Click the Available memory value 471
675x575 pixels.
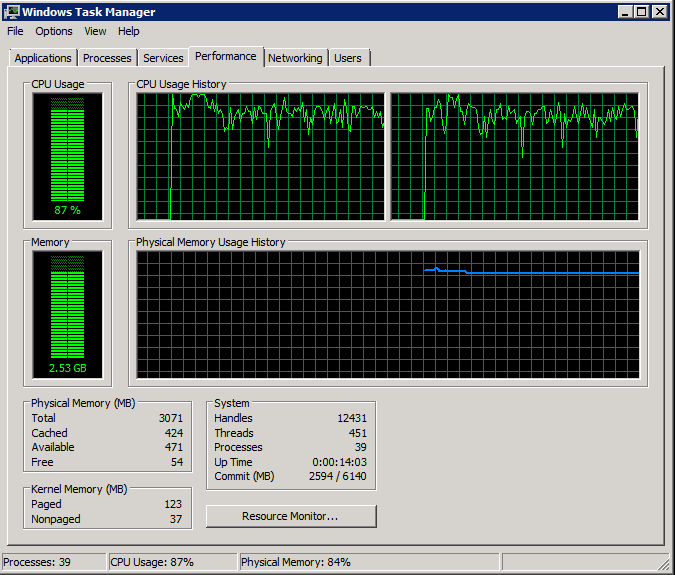pos(174,447)
